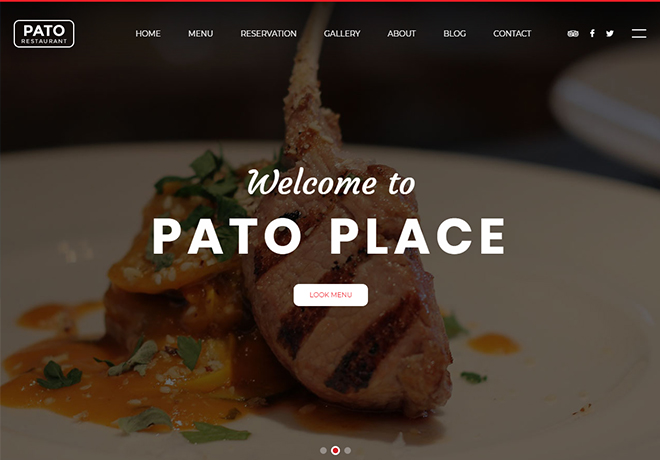This screenshot has height=460, width=660.
Task: Click the red top progress bar
Action: tap(330, 1)
